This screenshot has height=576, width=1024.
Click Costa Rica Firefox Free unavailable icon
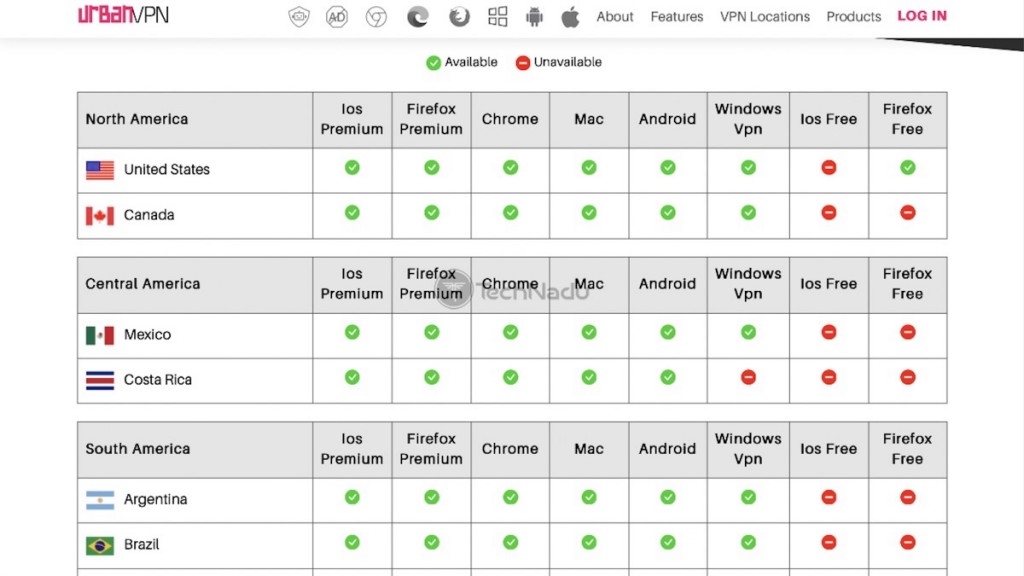point(908,377)
